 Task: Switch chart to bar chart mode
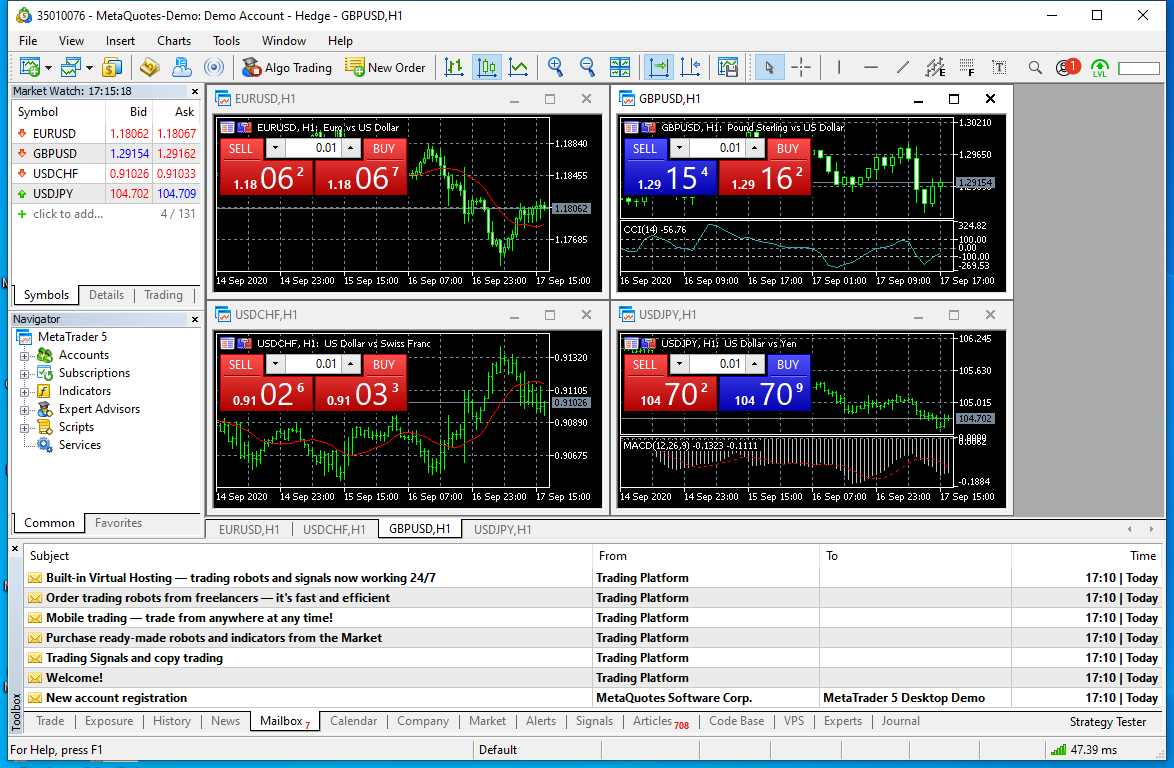[x=454, y=67]
